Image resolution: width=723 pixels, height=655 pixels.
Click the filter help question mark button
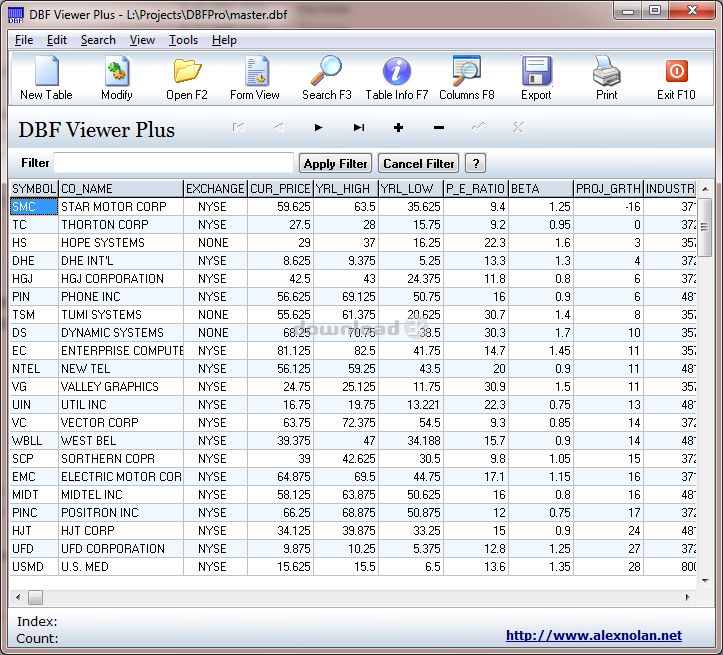point(475,164)
